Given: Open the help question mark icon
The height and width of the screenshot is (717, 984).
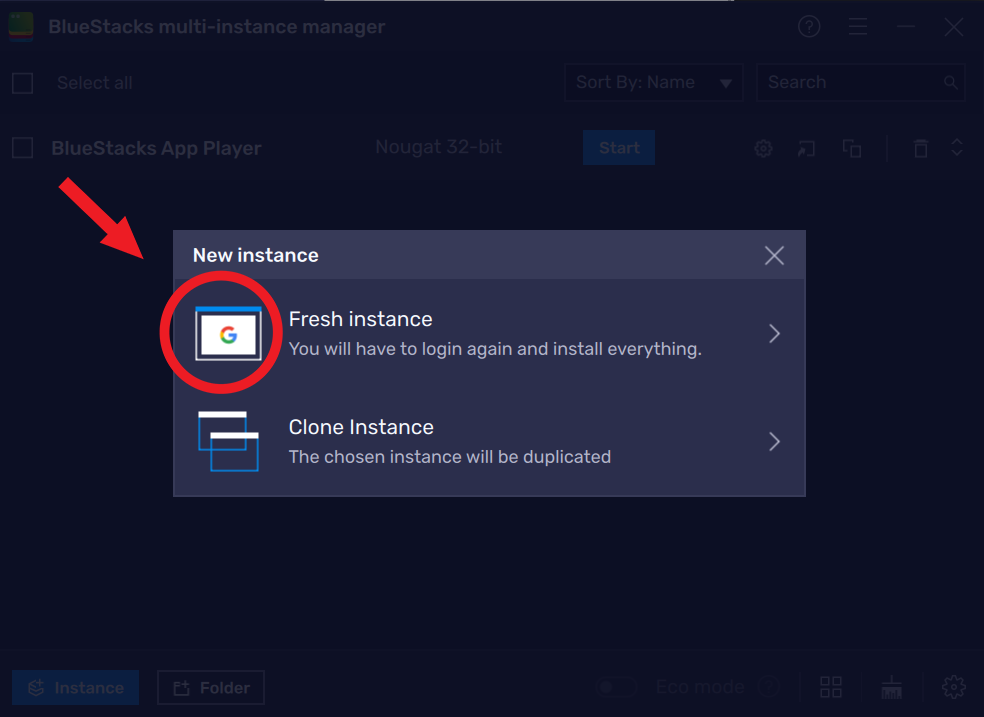Looking at the screenshot, I should [x=809, y=26].
